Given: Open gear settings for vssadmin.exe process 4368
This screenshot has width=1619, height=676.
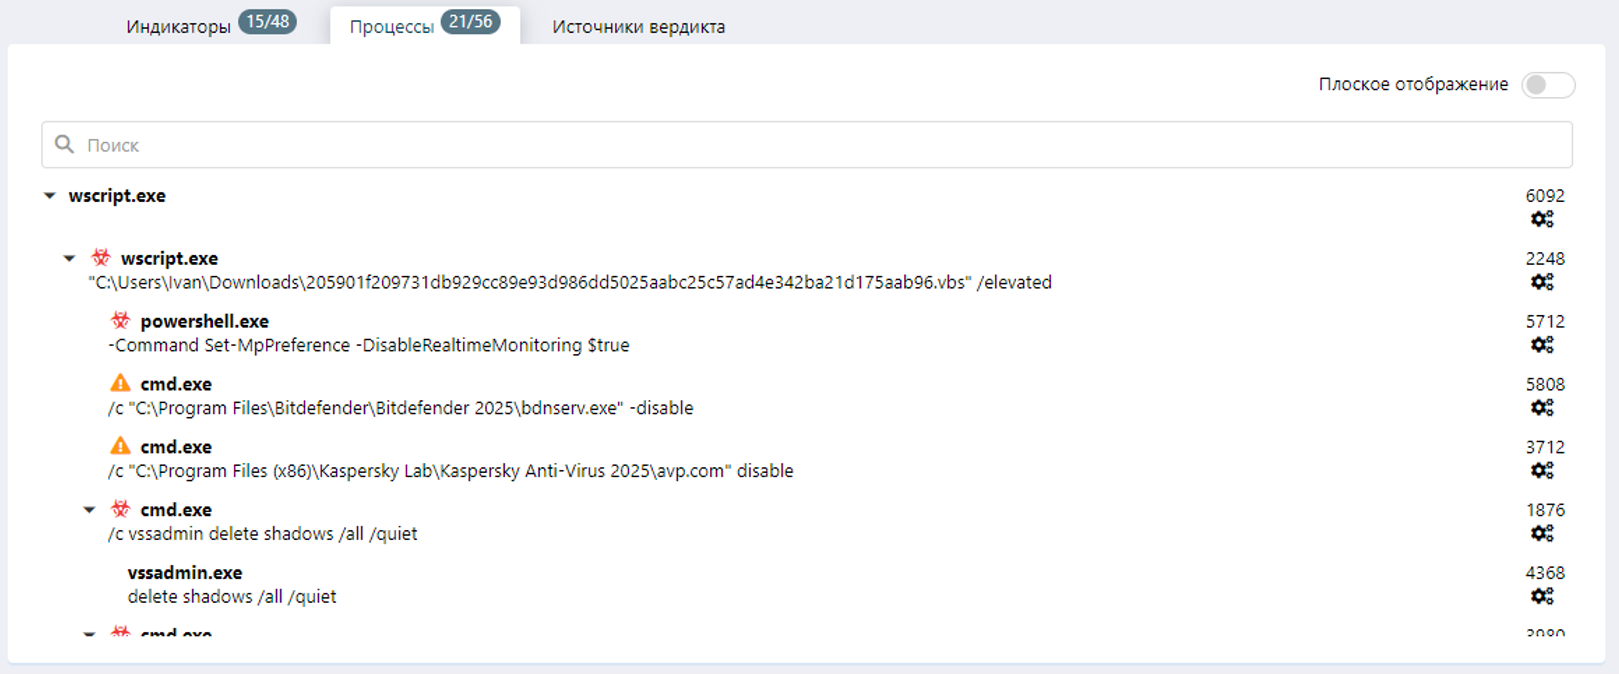Looking at the screenshot, I should coord(1542,597).
